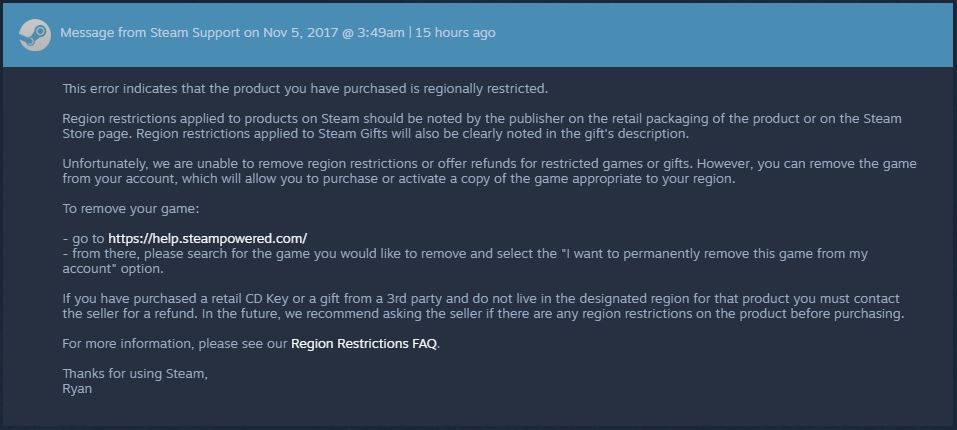Open the https://help.steampowered.com/ link
Image resolution: width=957 pixels, height=430 pixels.
click(x=207, y=239)
